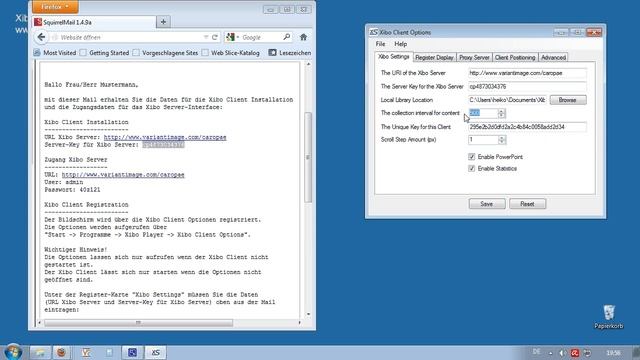
Task: Click the taskbar clock
Action: 613,353
